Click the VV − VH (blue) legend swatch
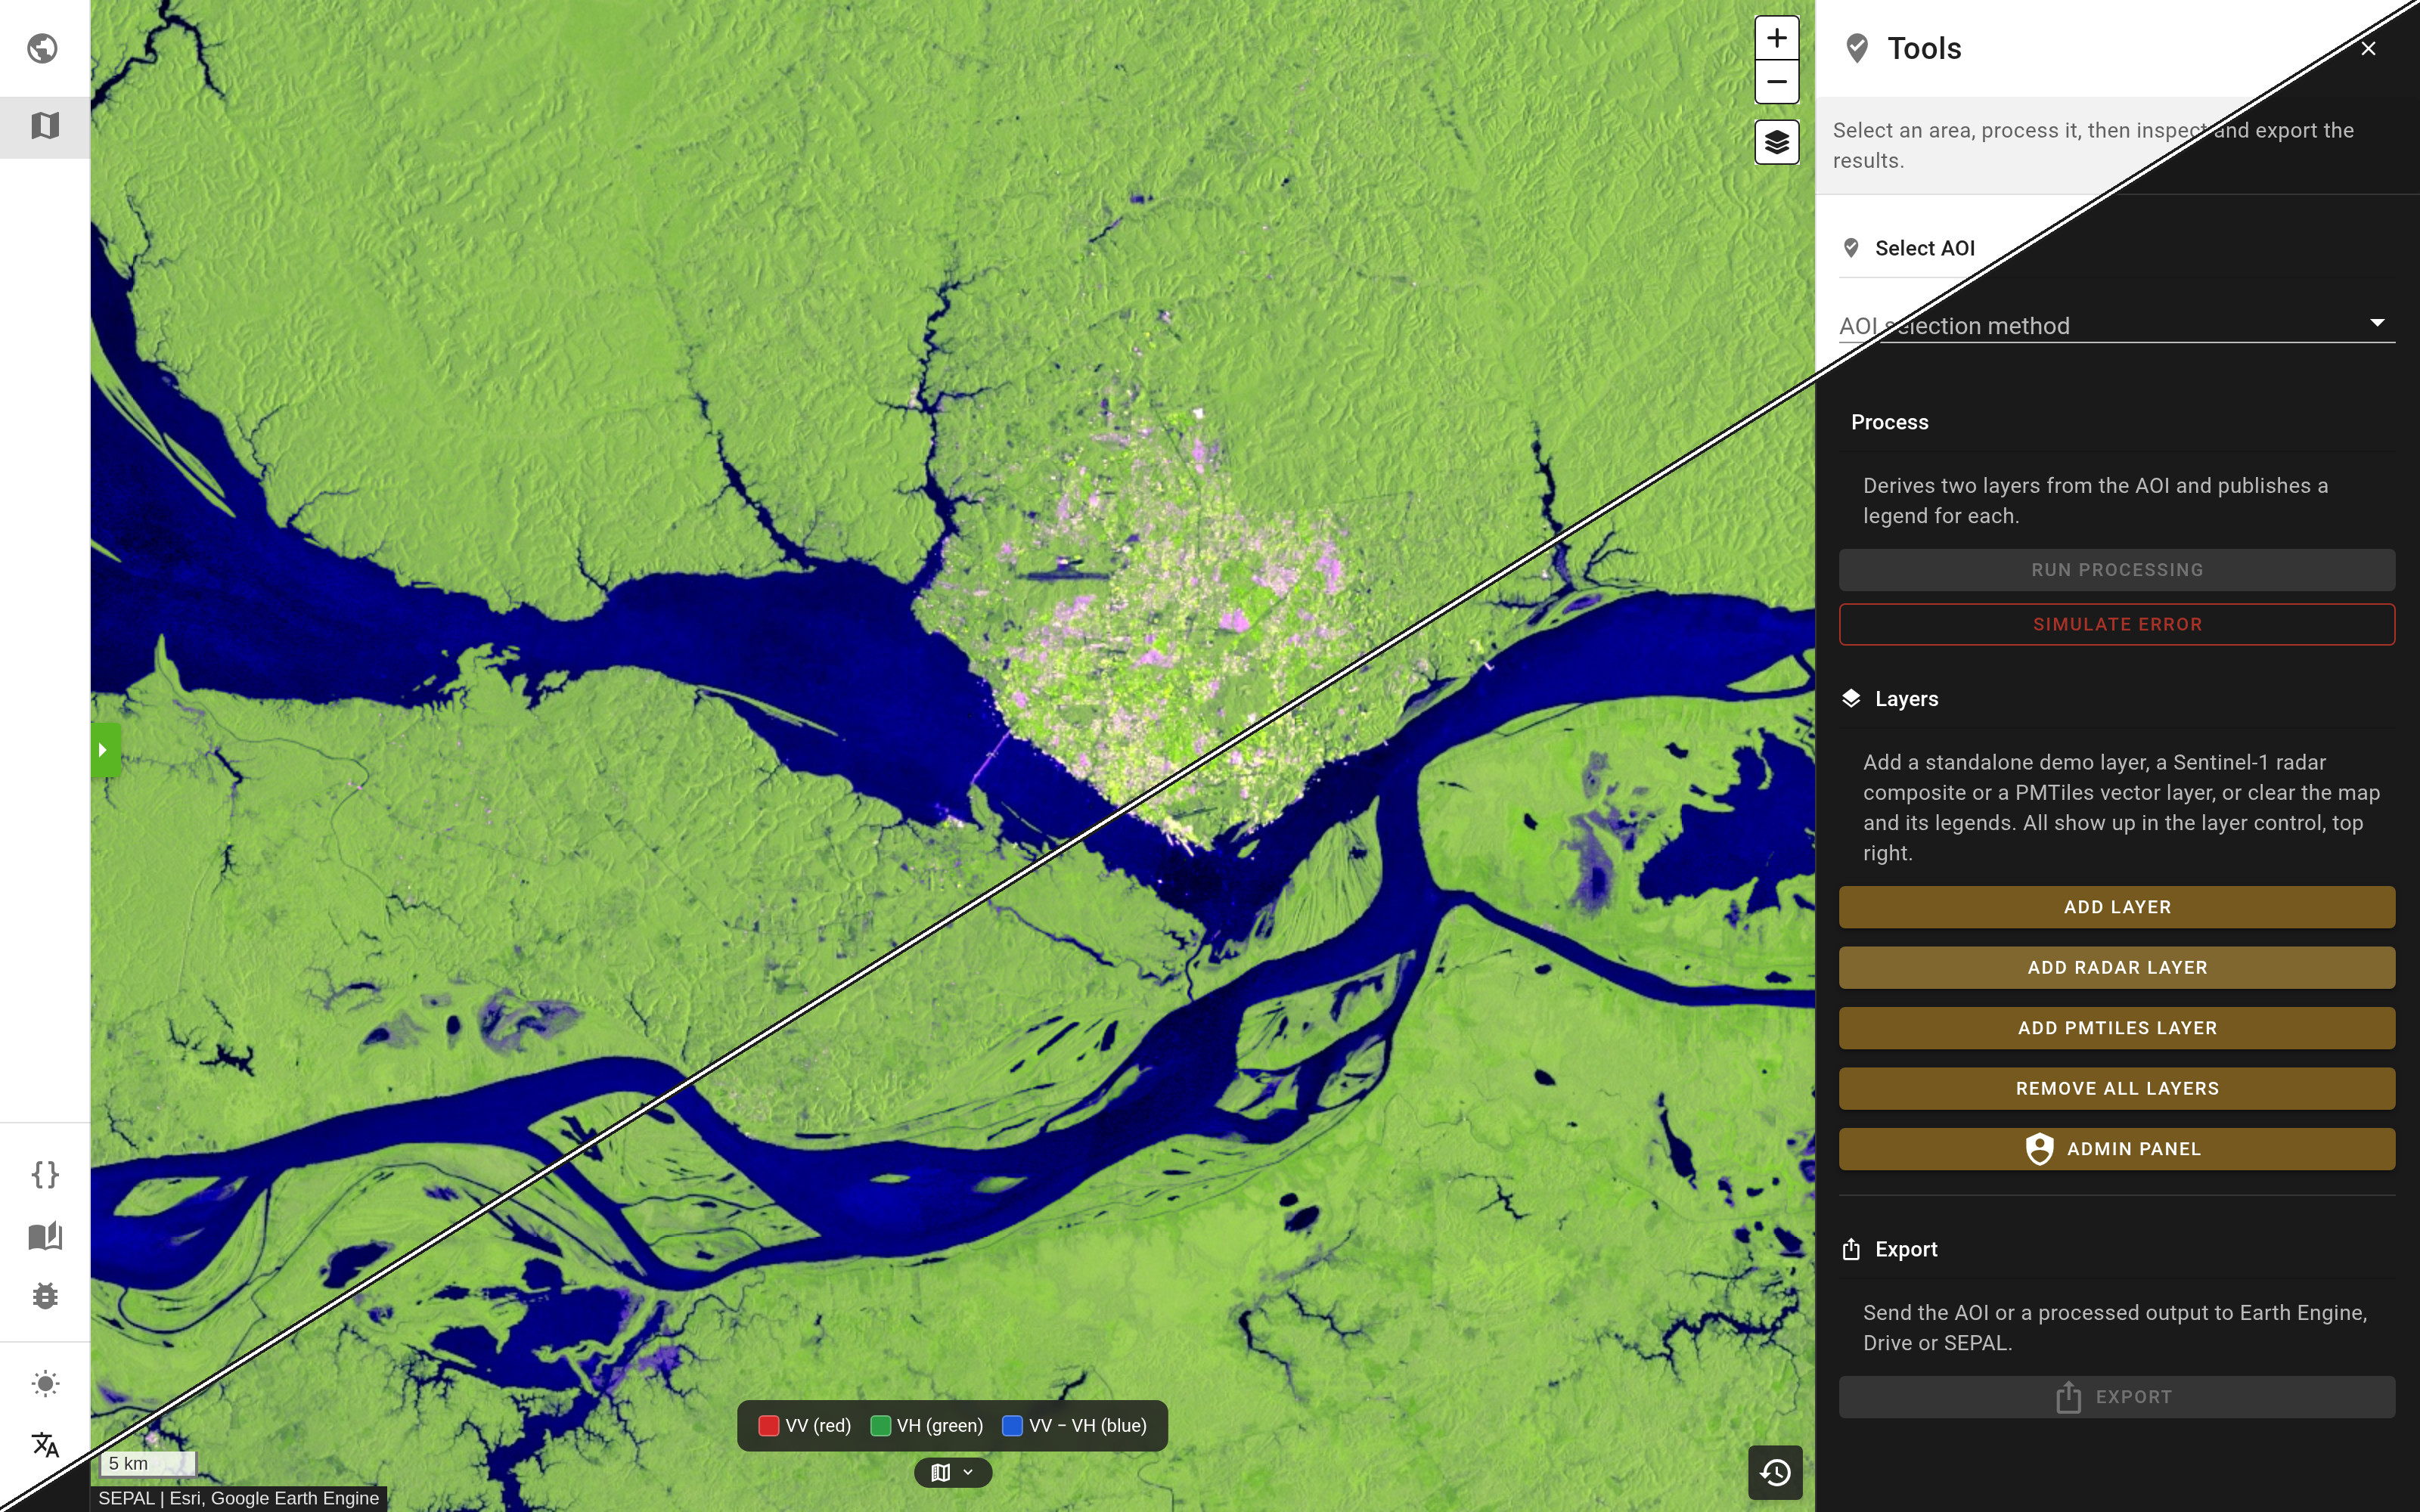This screenshot has height=1512, width=2420. point(1012,1426)
